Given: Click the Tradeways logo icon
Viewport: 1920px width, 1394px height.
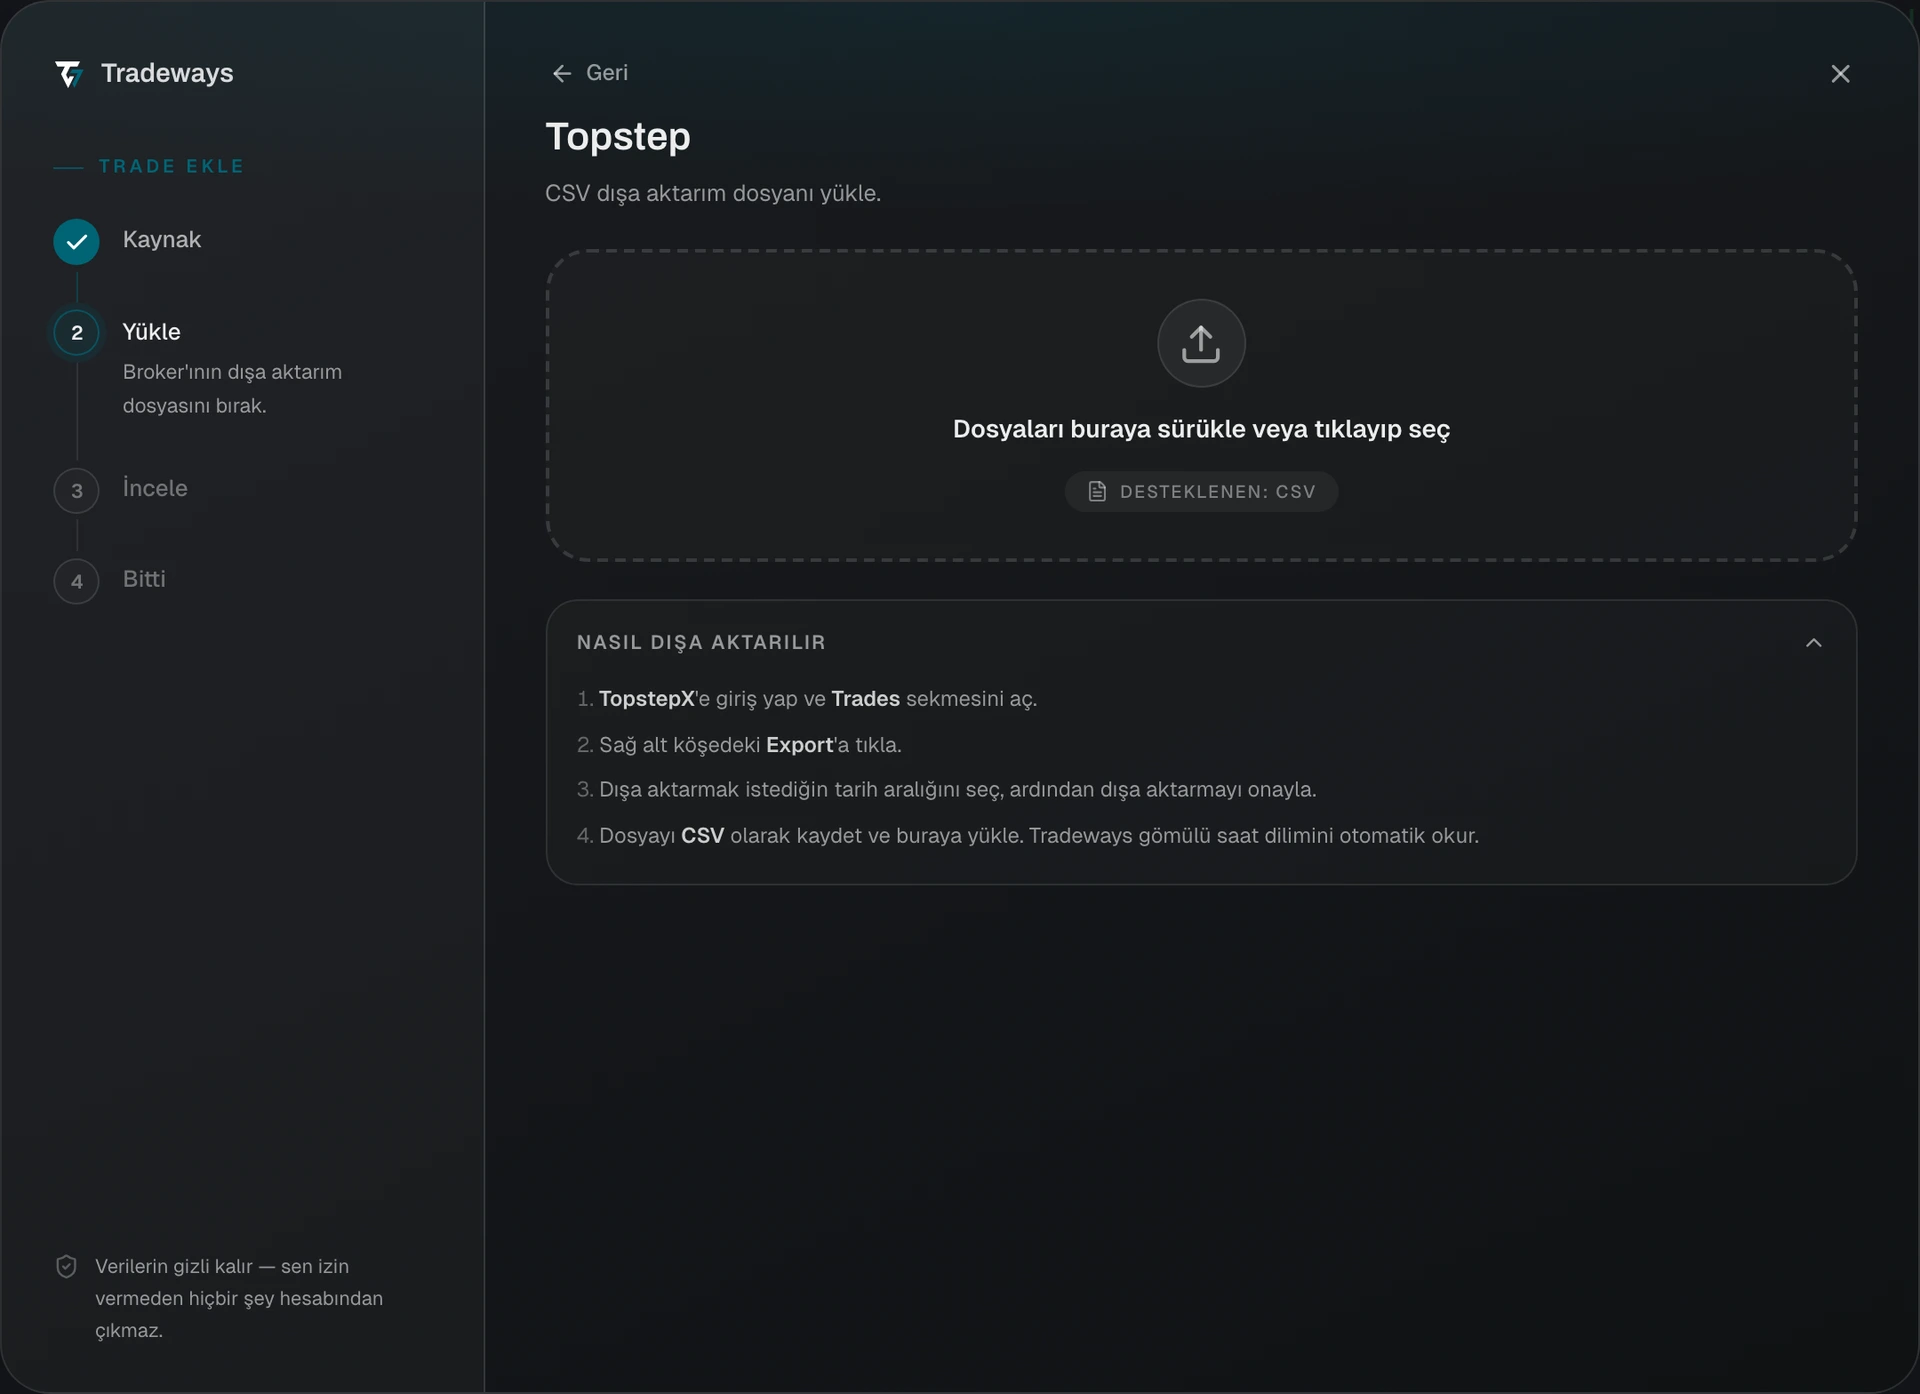Looking at the screenshot, I should coord(68,74).
